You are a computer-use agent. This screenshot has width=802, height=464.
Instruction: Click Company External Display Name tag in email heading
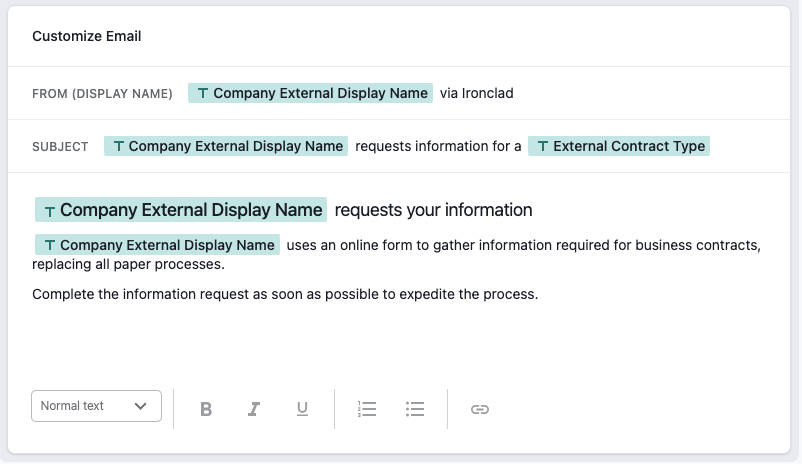pos(181,210)
